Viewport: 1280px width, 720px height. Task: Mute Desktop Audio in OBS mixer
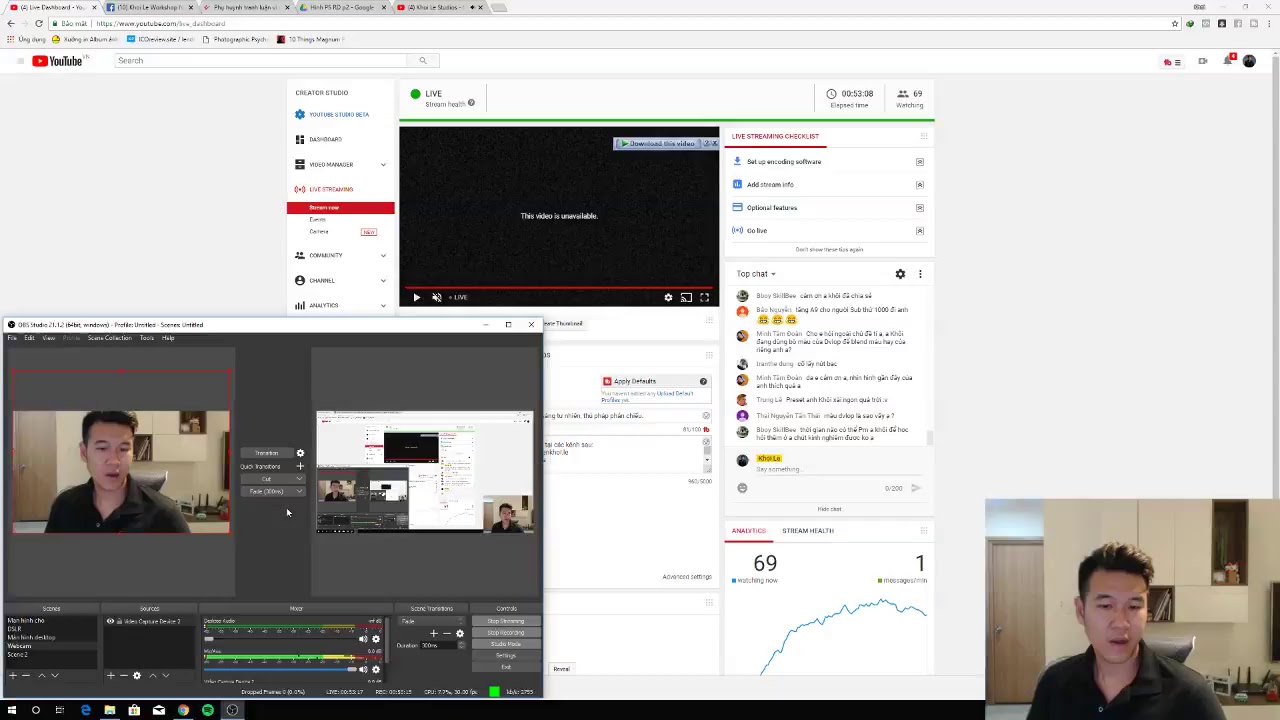coord(363,639)
